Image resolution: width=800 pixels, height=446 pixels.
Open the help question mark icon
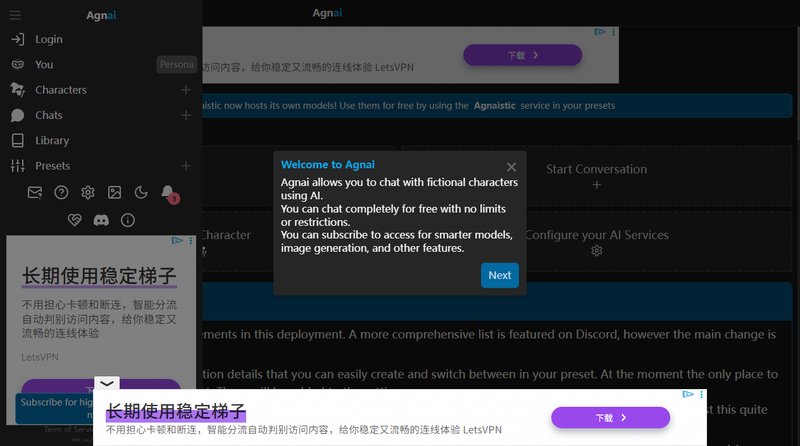[61, 192]
